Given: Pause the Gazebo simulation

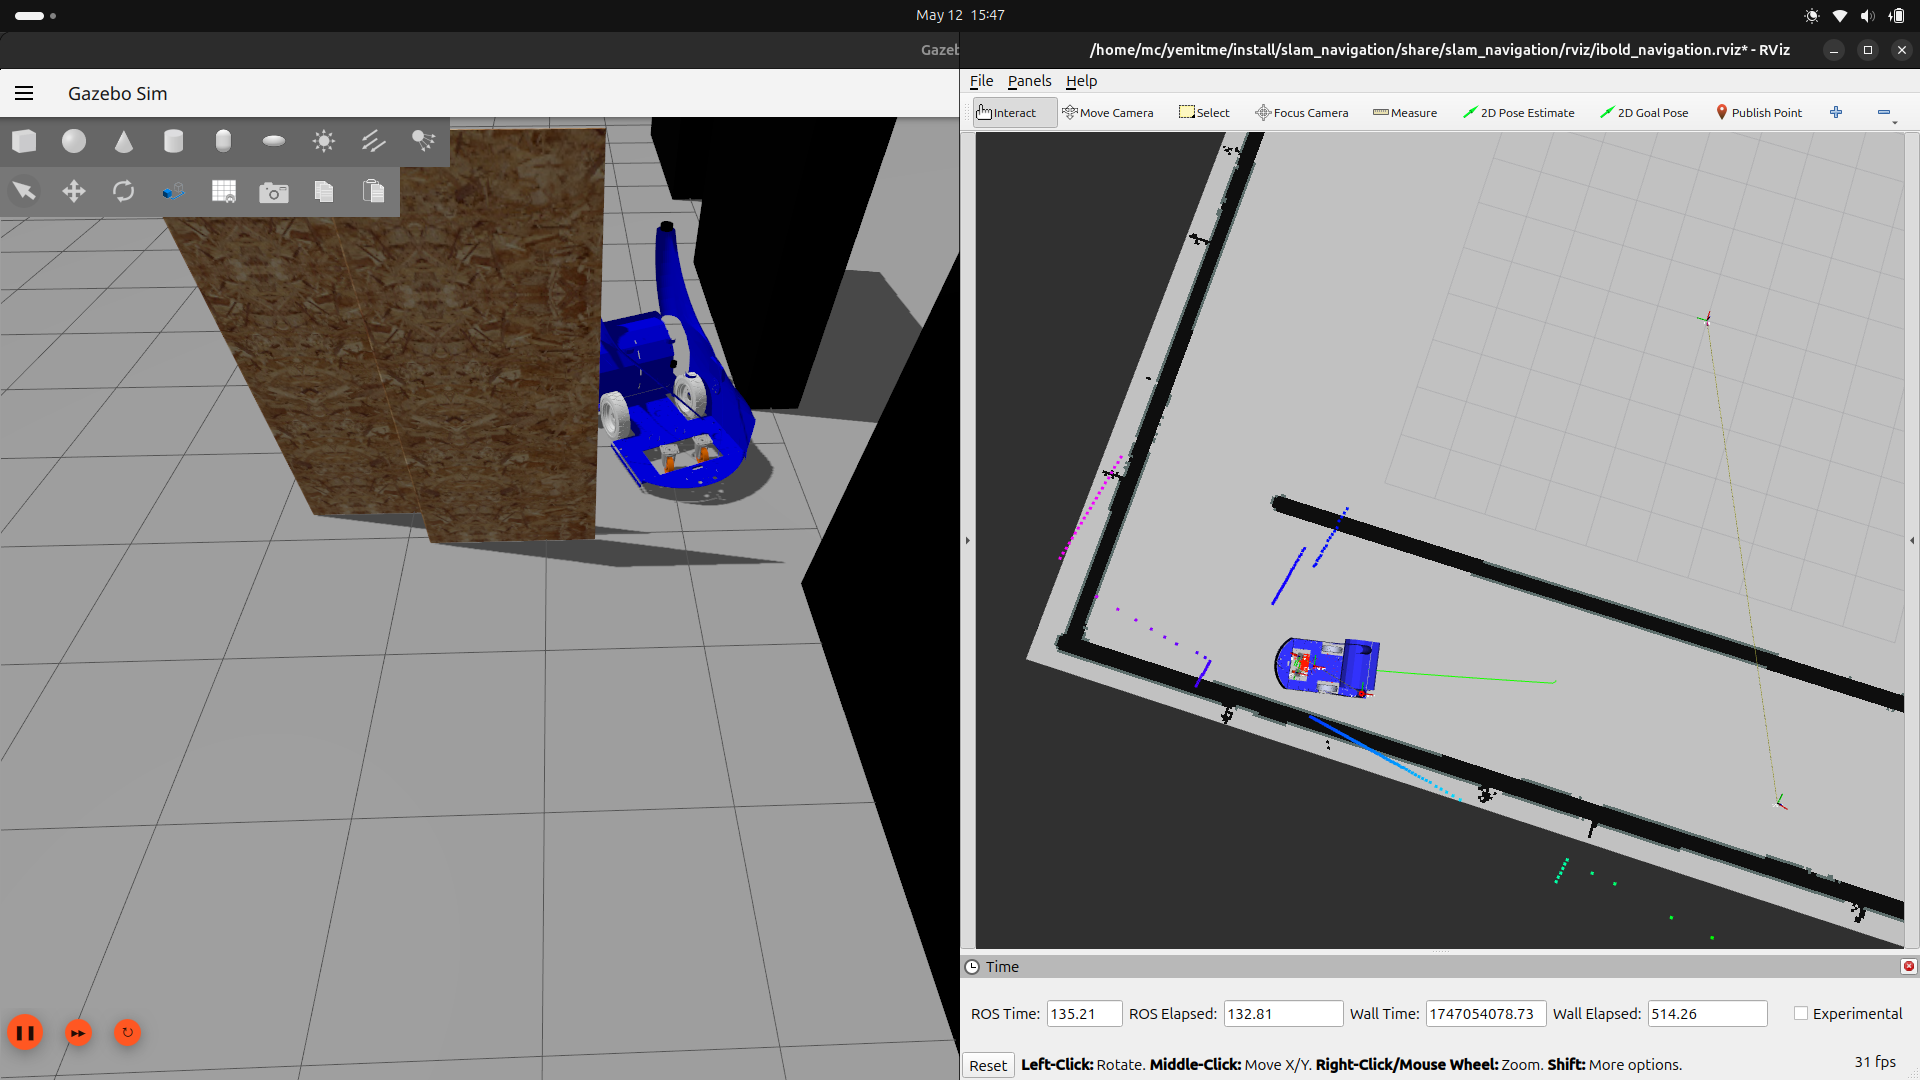Looking at the screenshot, I should (25, 1032).
